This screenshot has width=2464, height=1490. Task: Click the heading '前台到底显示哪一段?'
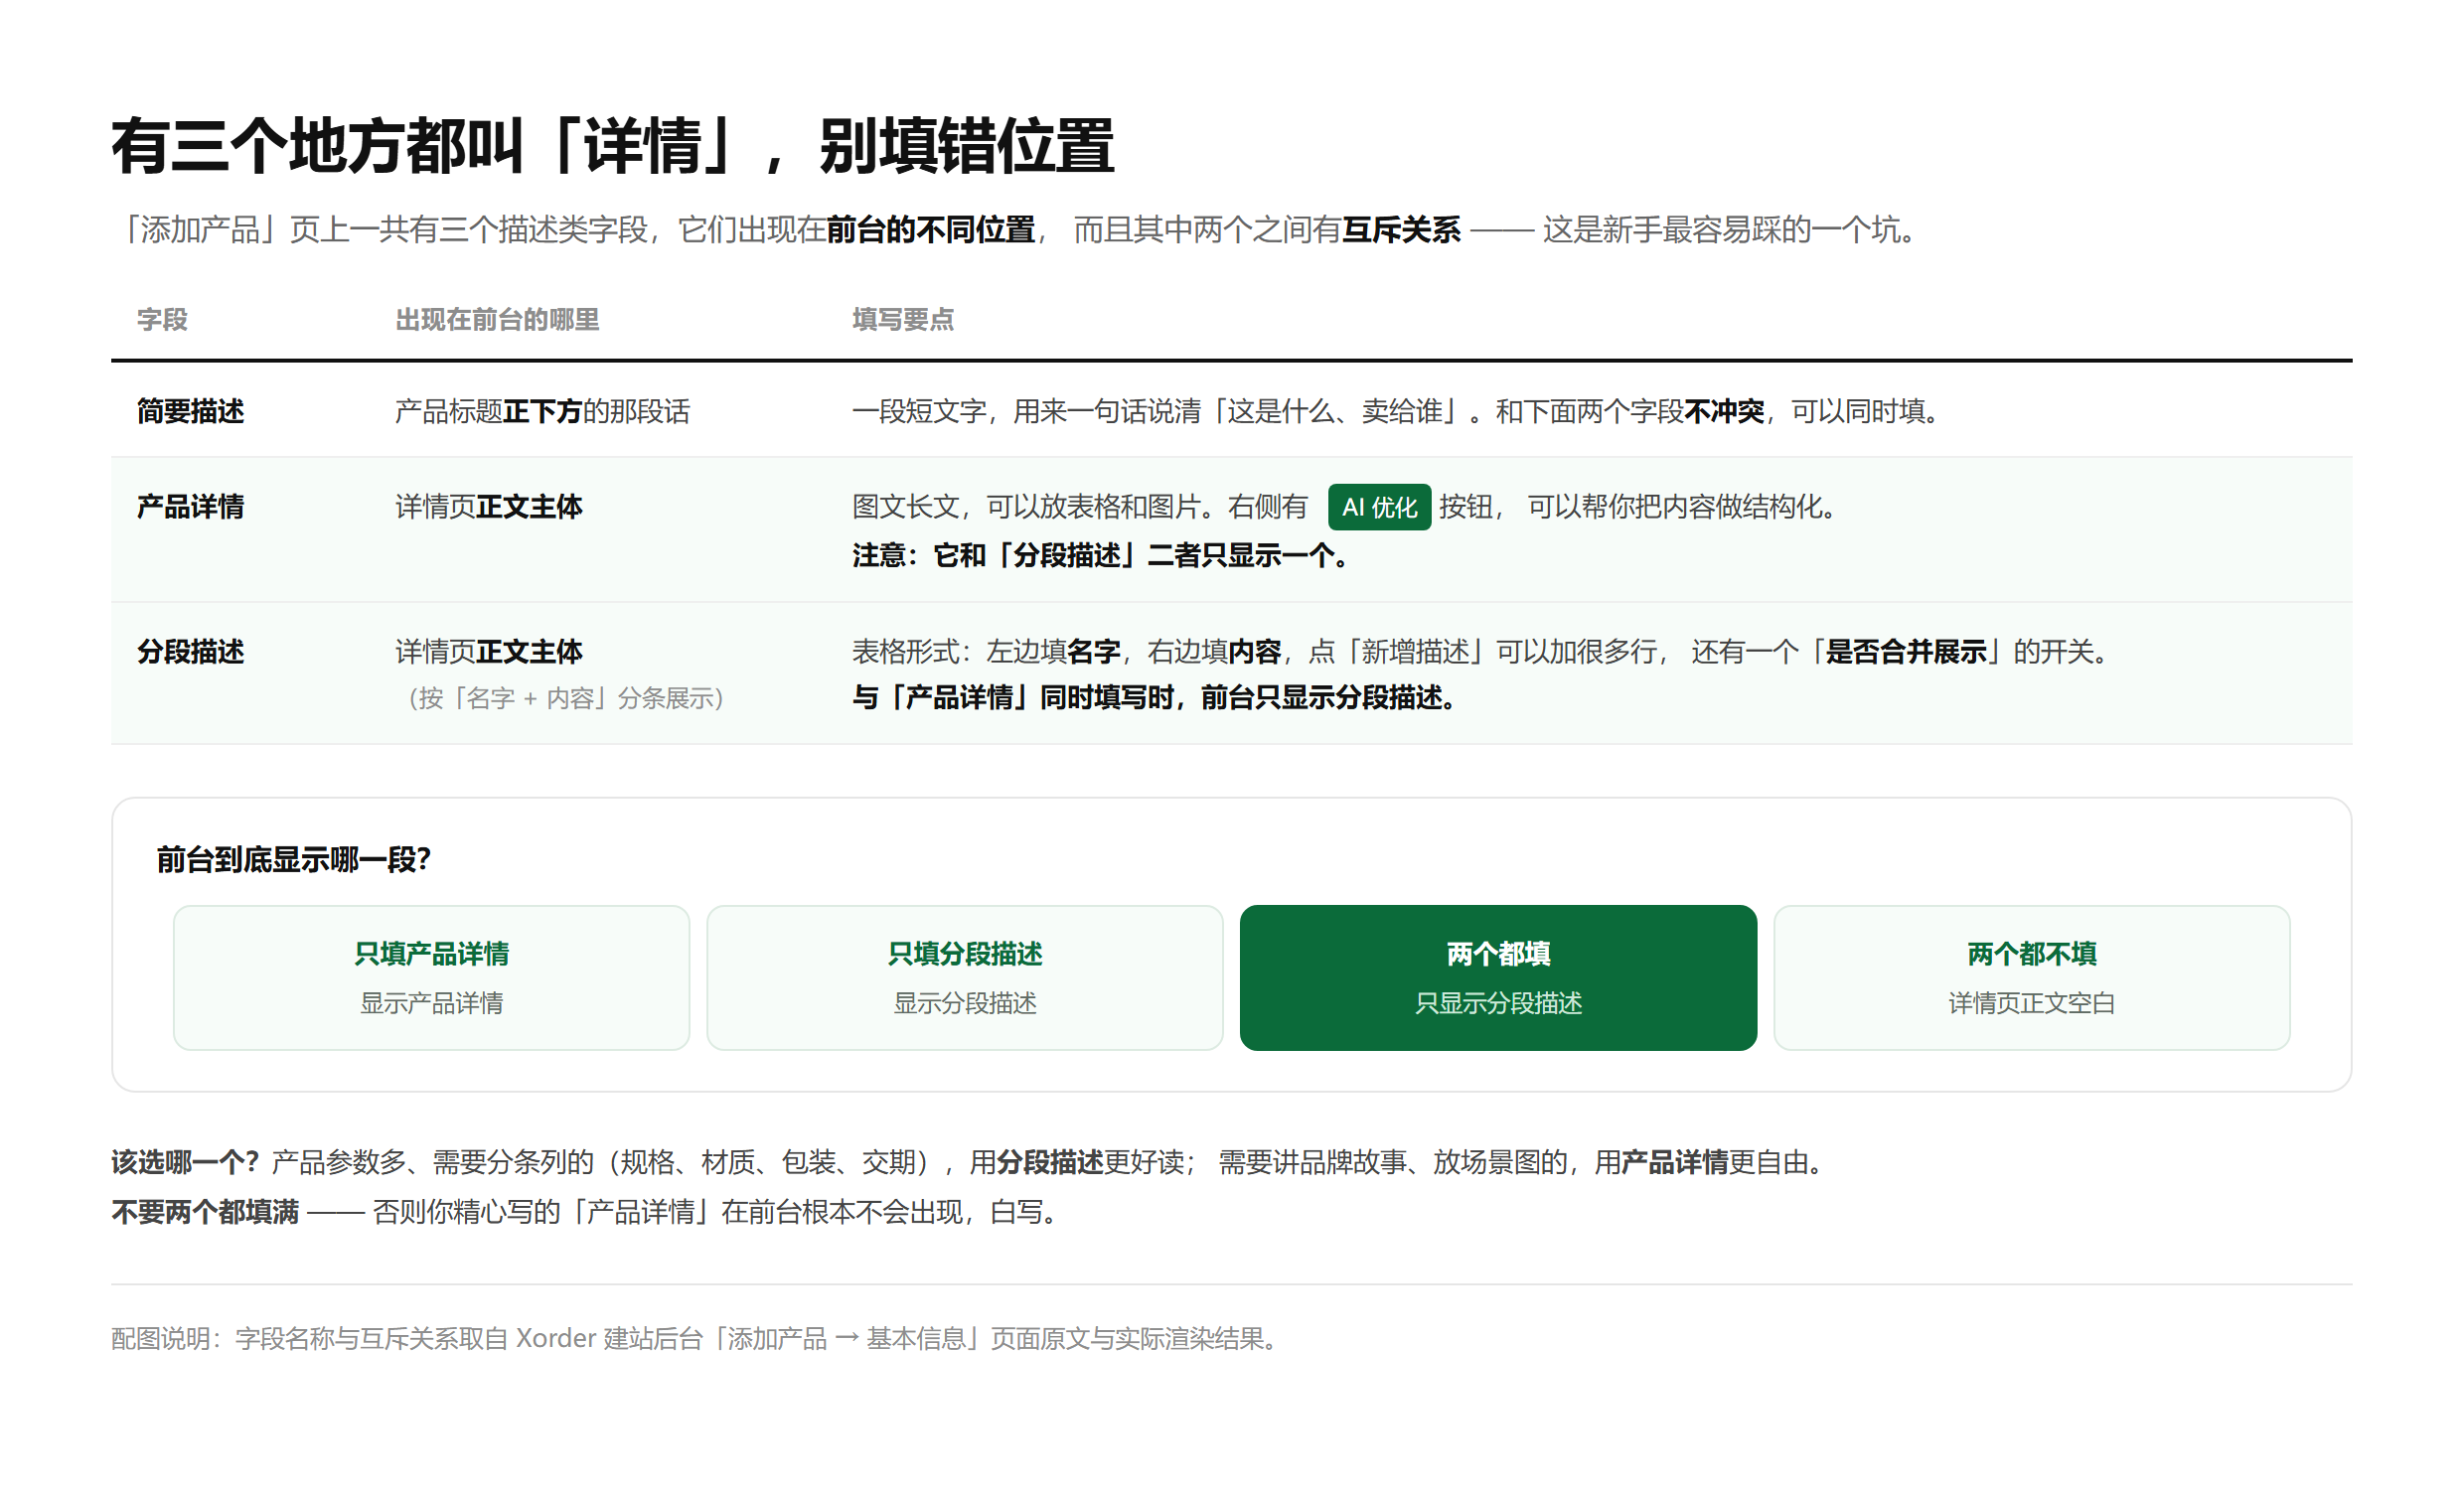293,859
